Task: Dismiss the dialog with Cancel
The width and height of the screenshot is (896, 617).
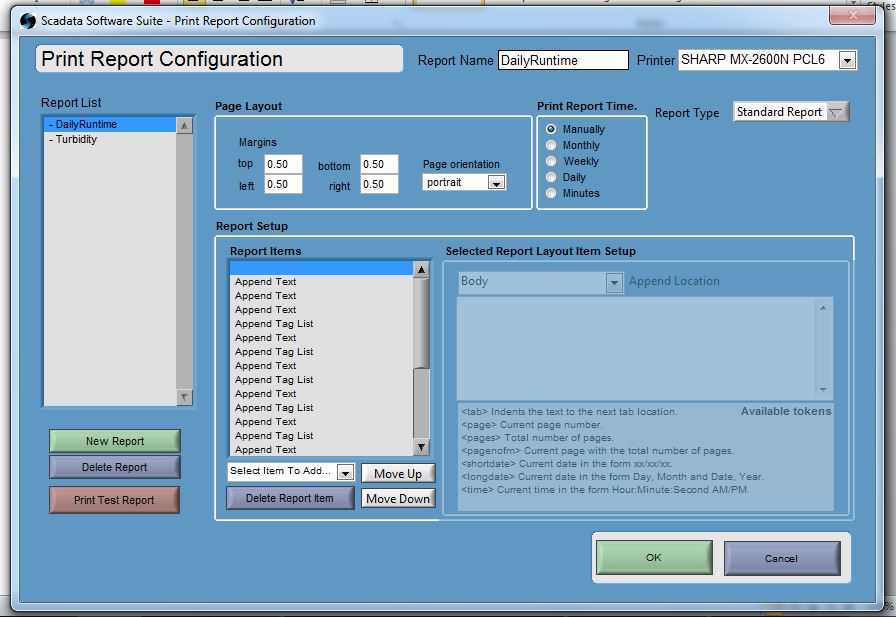Action: coord(783,558)
